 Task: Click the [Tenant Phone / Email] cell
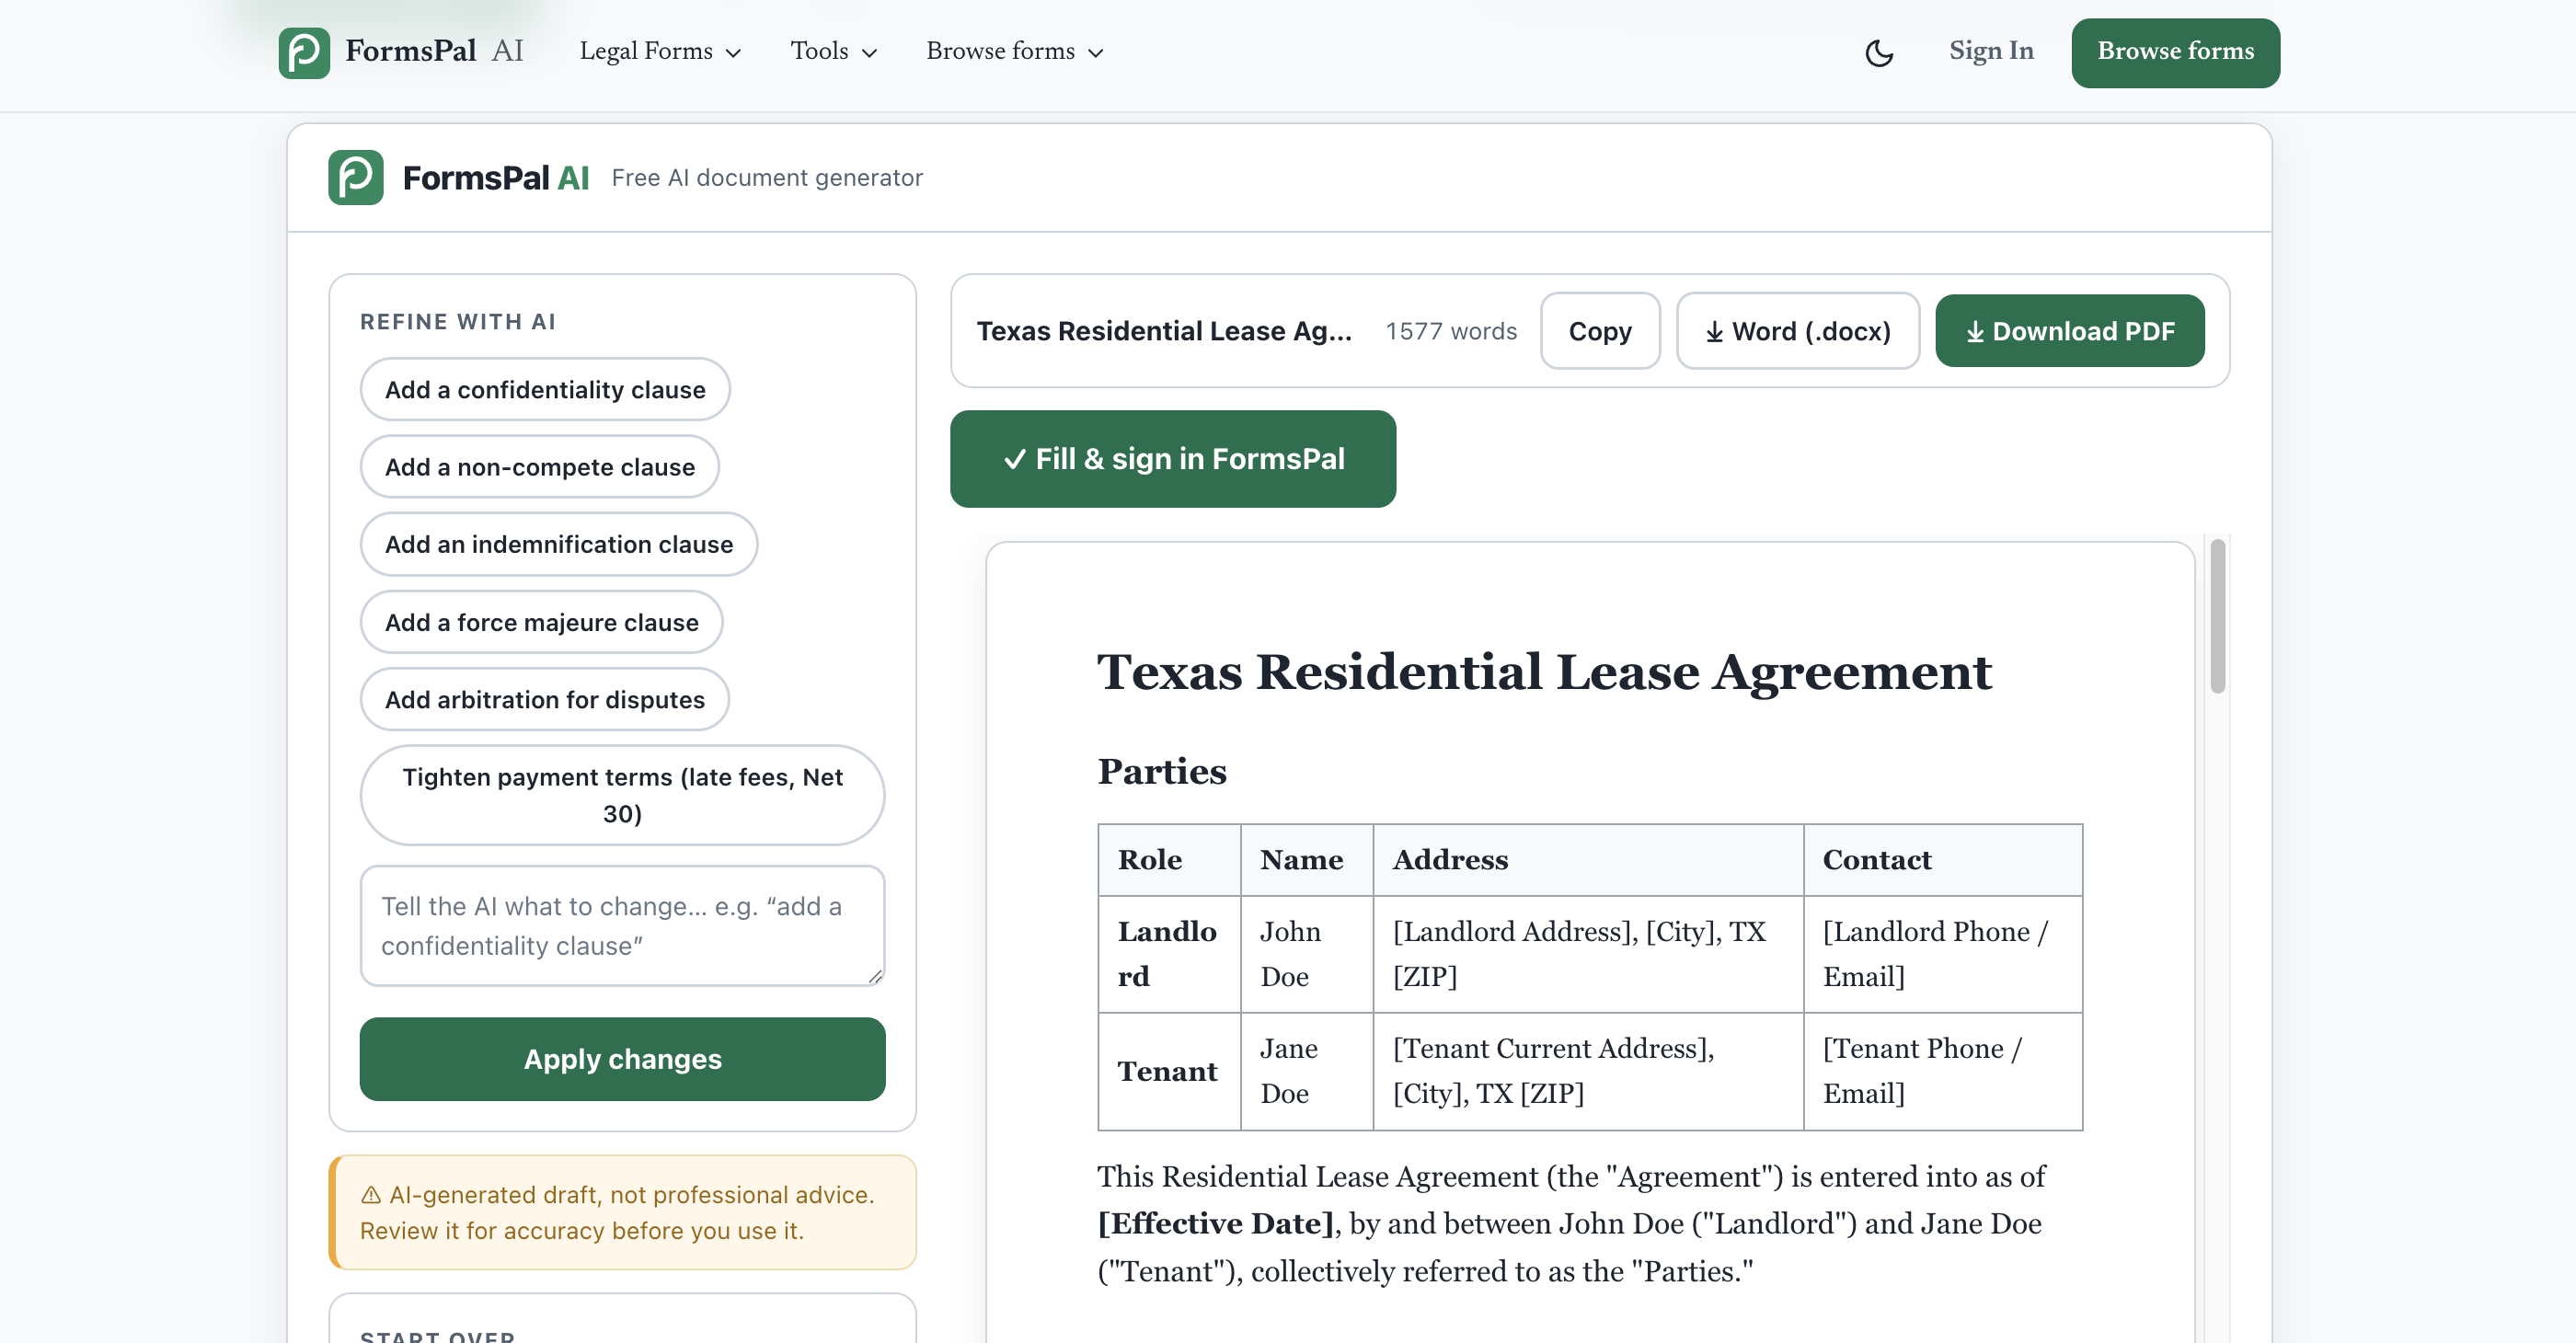coord(1942,1071)
